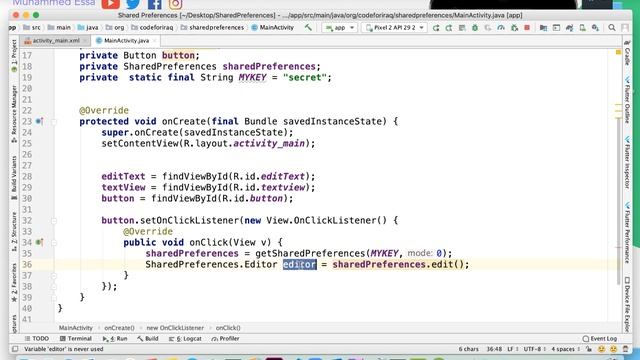The width and height of the screenshot is (640, 360).
Task: Open the Z: Structure side tab
Action: (14, 232)
